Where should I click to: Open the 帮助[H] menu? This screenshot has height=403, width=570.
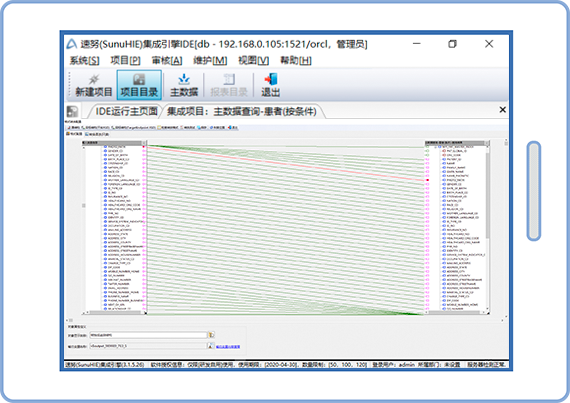296,60
